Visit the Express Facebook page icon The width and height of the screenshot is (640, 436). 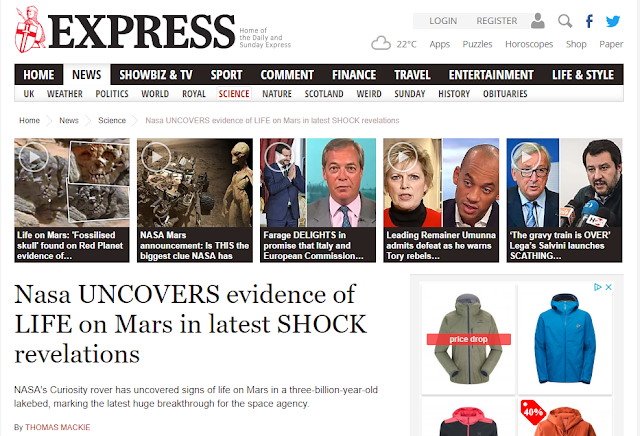coord(589,21)
